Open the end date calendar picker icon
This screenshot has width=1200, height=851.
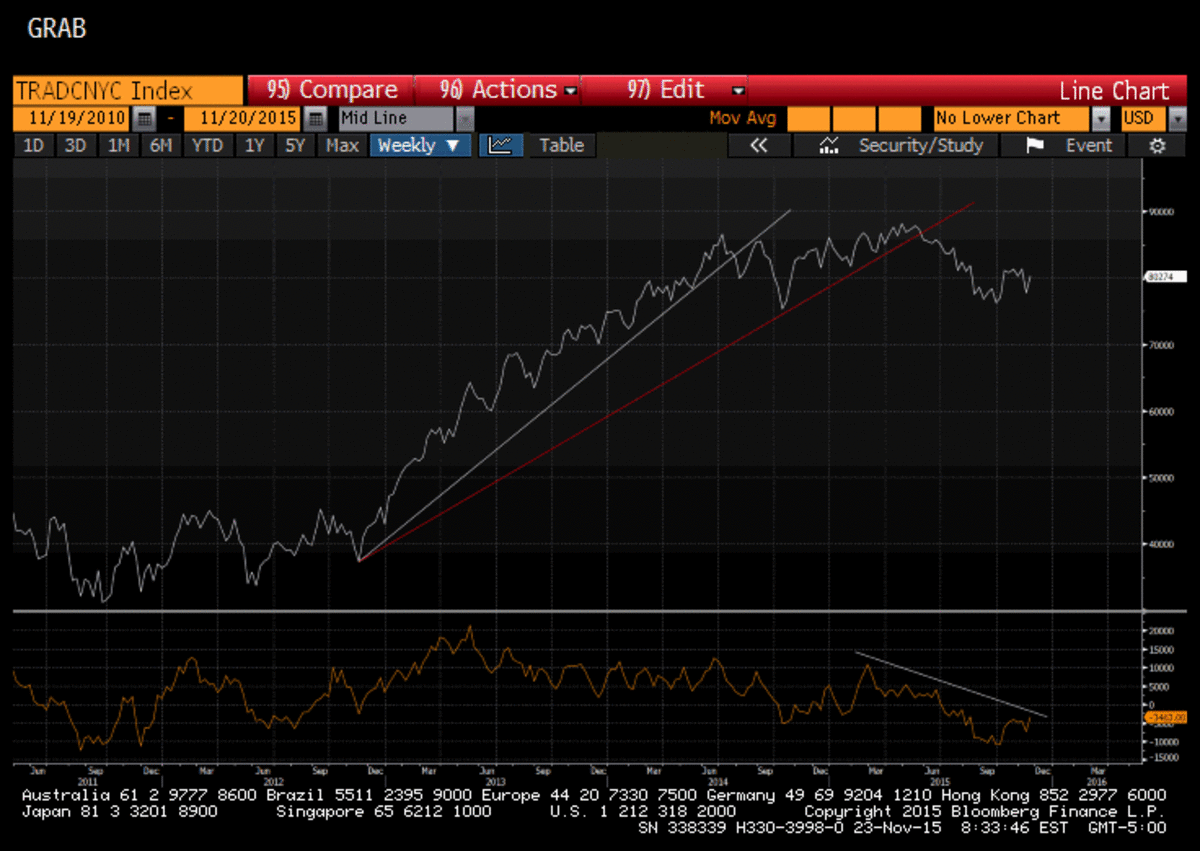315,118
